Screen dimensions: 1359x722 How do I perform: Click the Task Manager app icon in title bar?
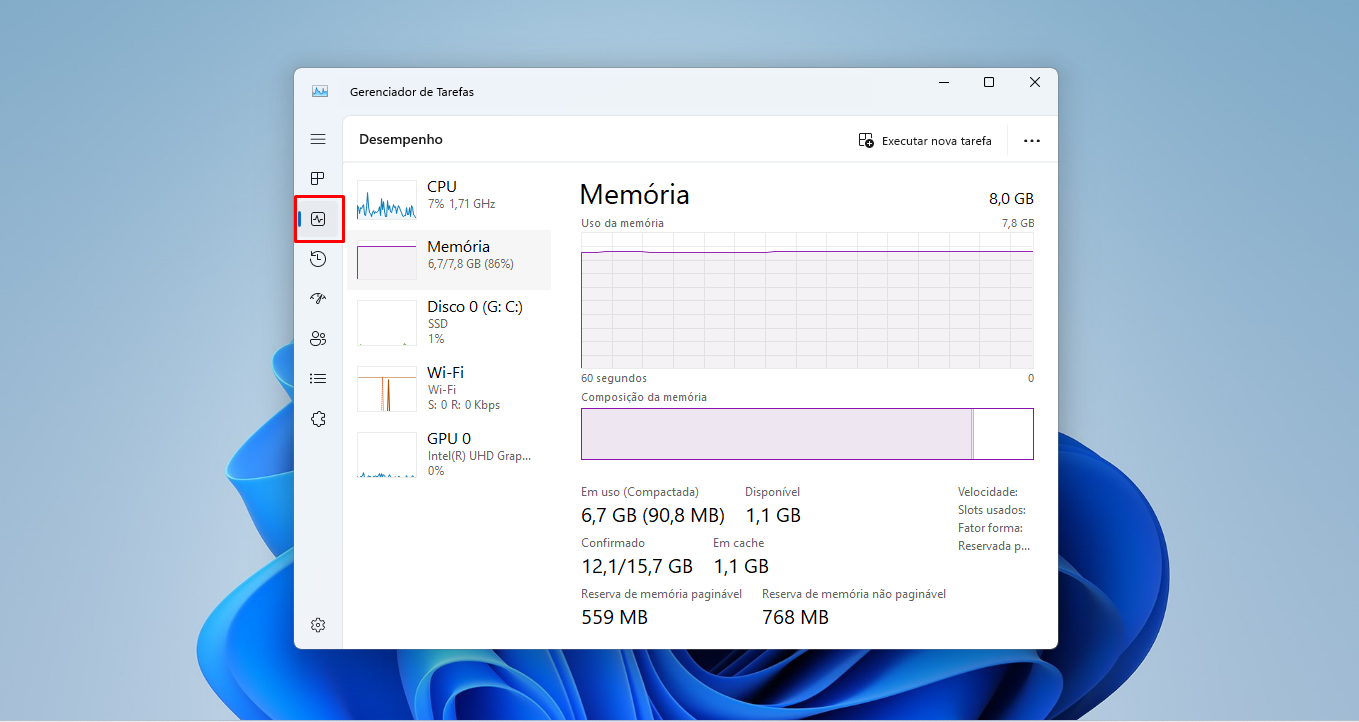[320, 91]
